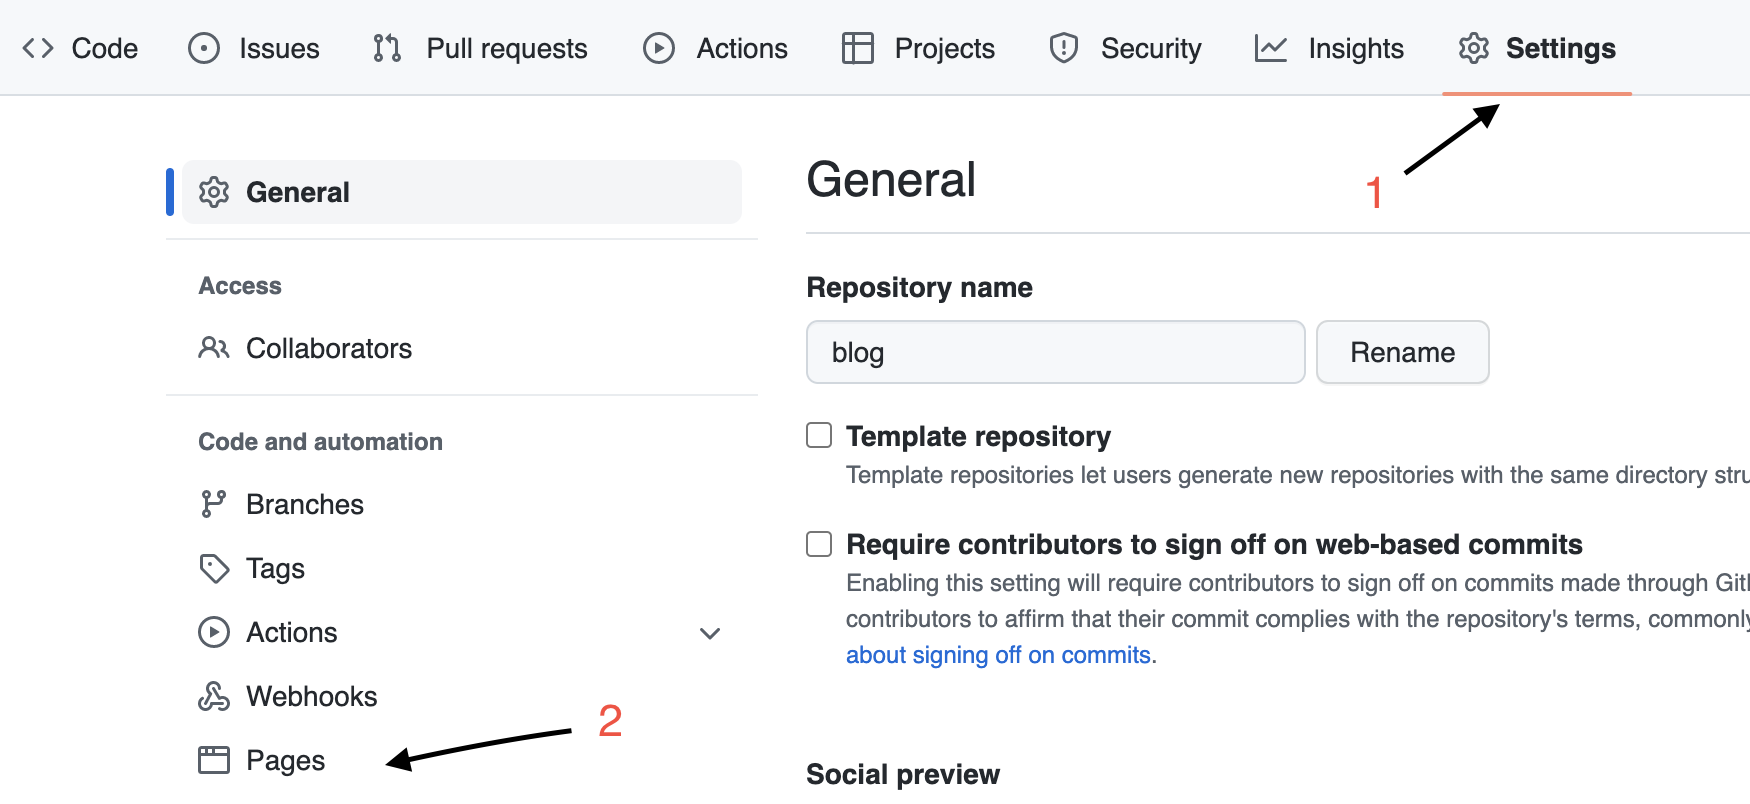Go to the Pull requests tab
This screenshot has width=1750, height=804.
[480, 48]
